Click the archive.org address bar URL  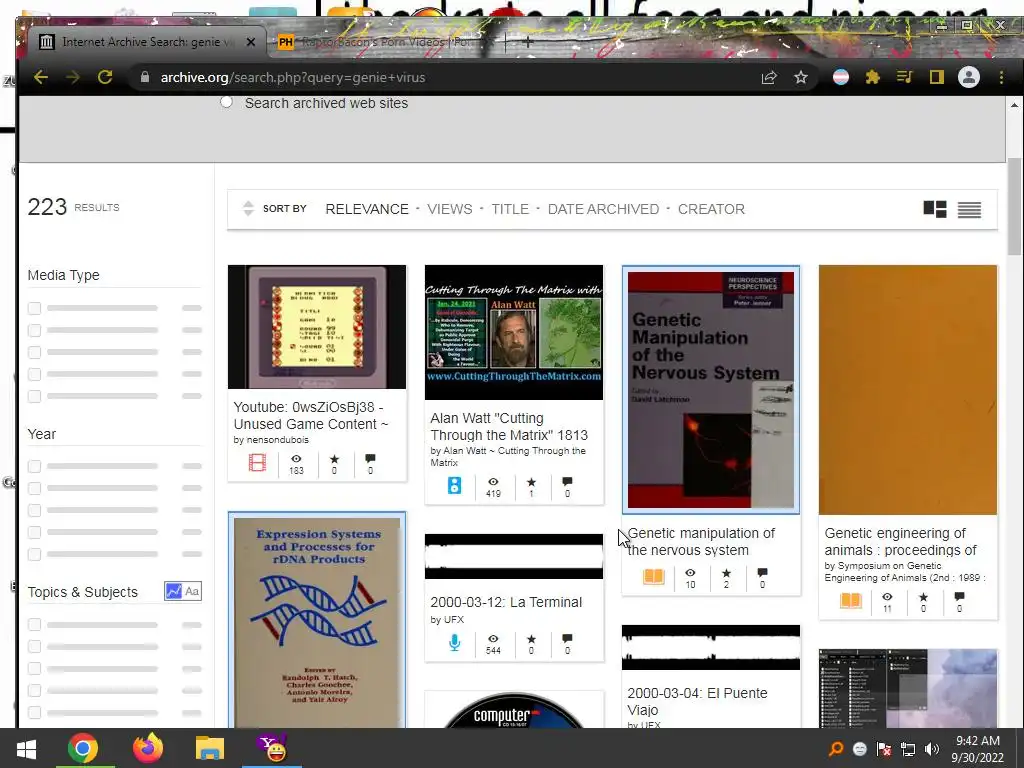click(x=293, y=77)
